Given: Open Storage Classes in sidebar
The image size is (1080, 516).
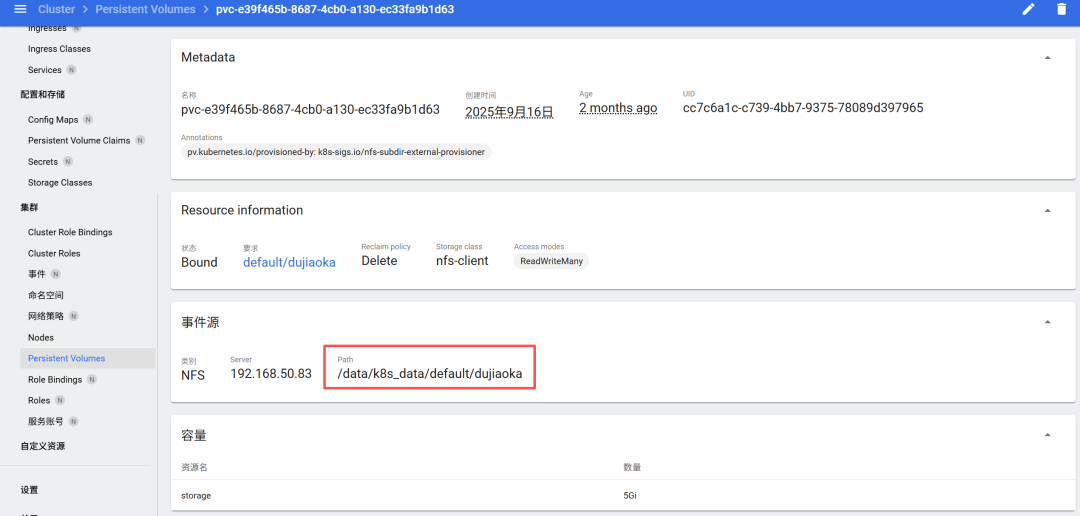Looking at the screenshot, I should click(60, 183).
